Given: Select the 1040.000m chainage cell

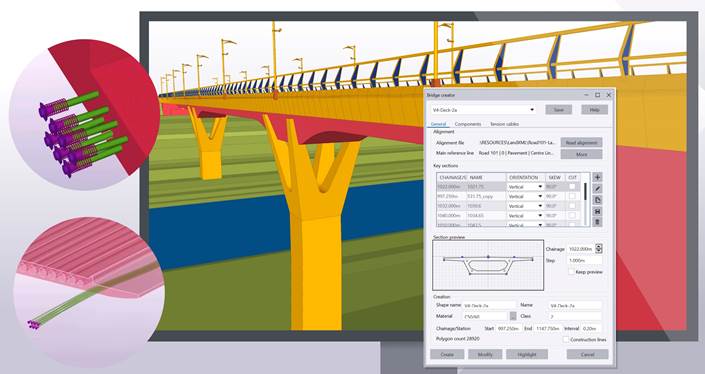Looking at the screenshot, I should tap(451, 215).
